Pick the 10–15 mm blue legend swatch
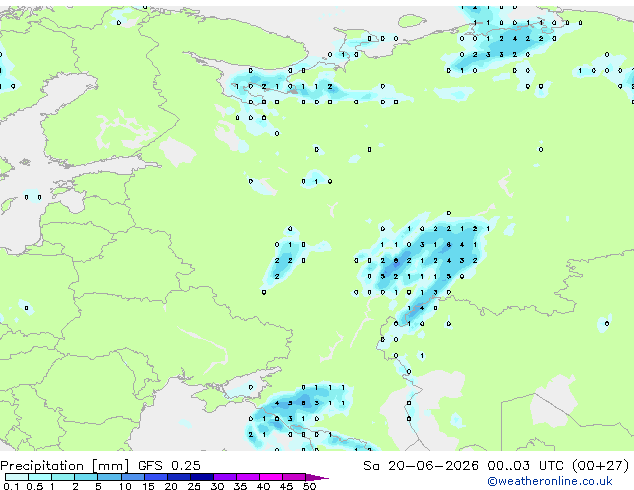 [x=132, y=477]
